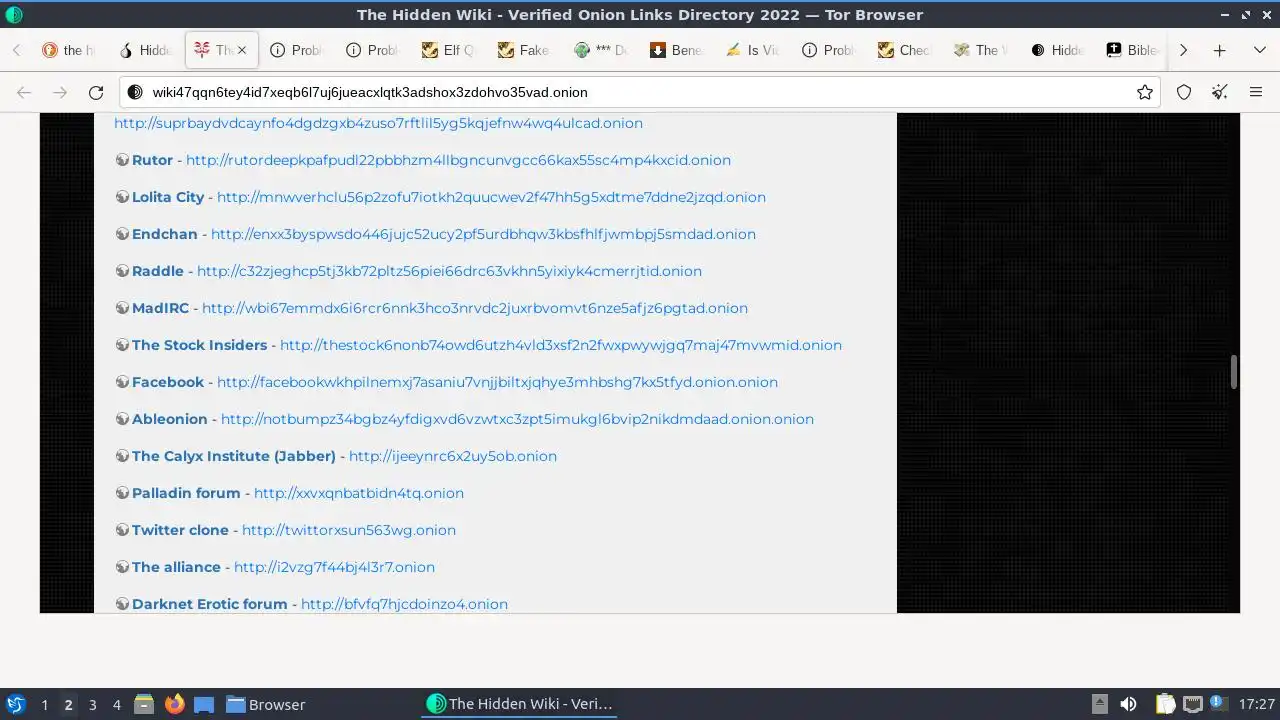This screenshot has height=720, width=1280.
Task: Open the shield security level icon
Action: point(1184,92)
